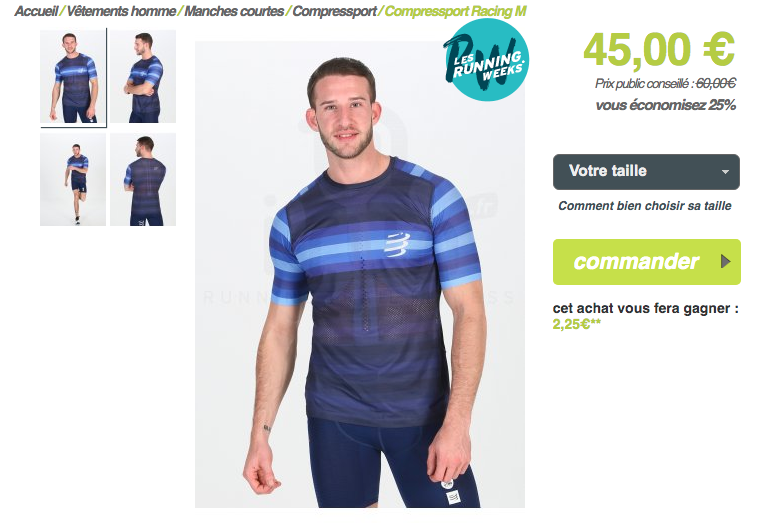Select the front view thumbnail

click(73, 77)
